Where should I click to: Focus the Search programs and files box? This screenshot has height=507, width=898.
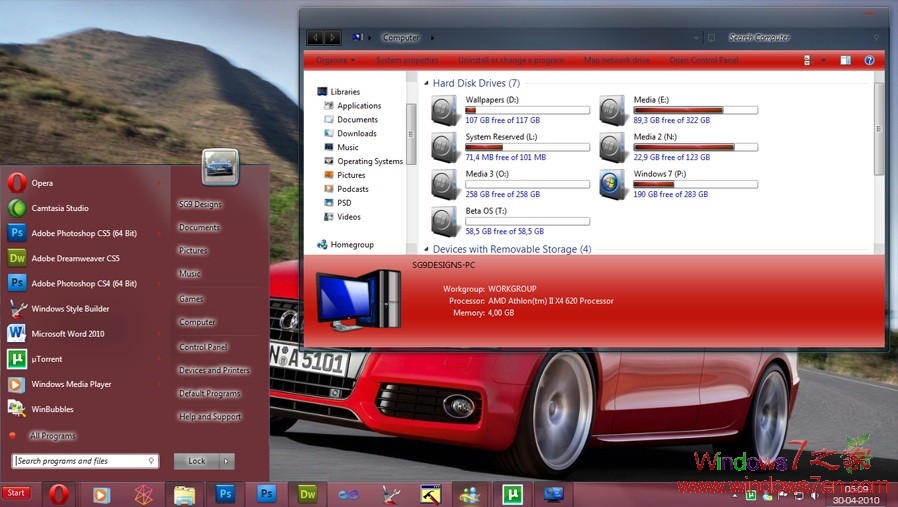point(85,461)
